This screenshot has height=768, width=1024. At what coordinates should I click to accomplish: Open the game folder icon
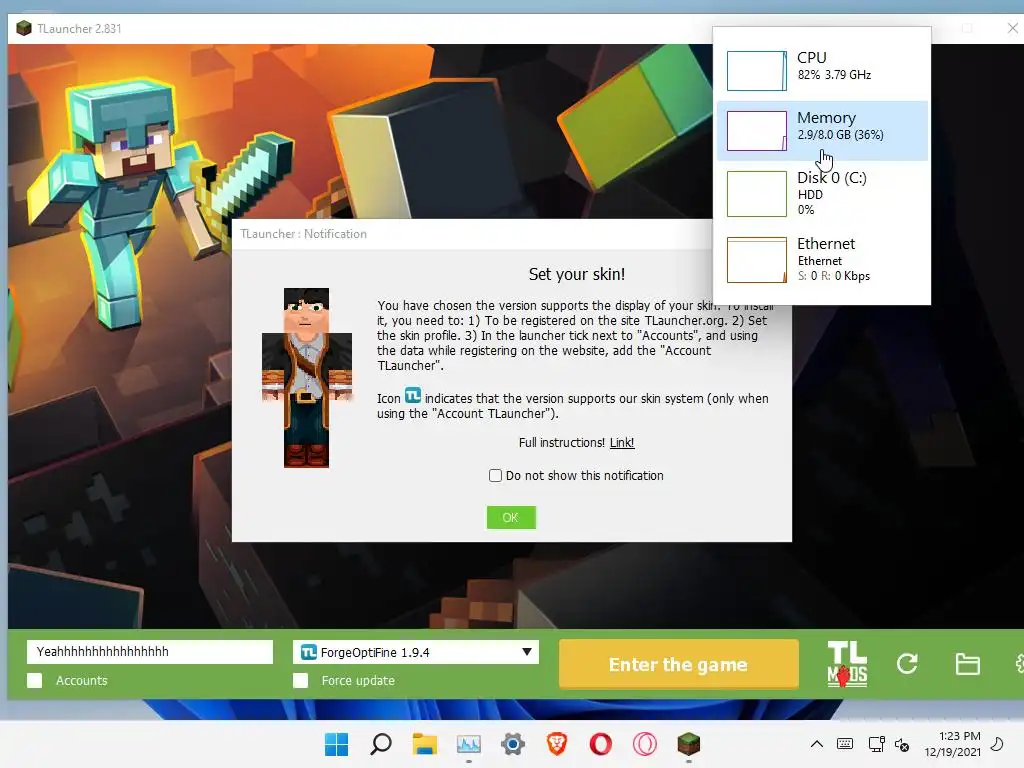[967, 664]
